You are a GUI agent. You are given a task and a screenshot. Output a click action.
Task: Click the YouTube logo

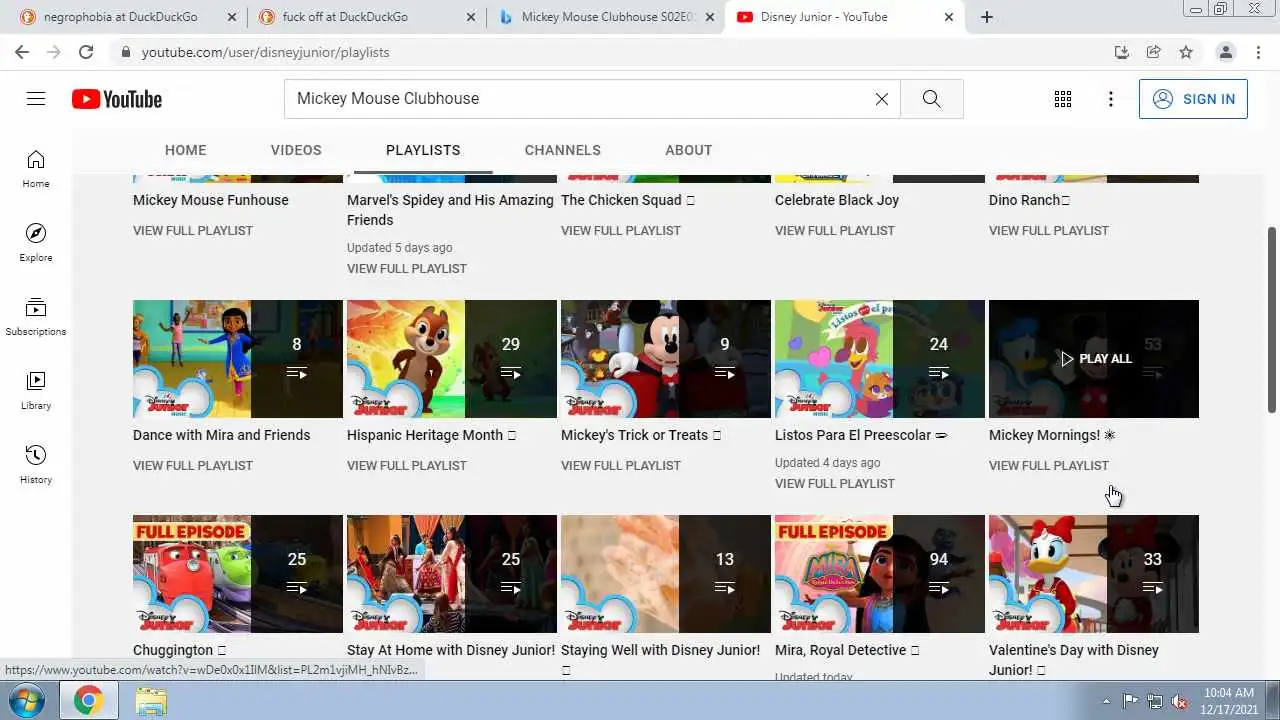[117, 99]
